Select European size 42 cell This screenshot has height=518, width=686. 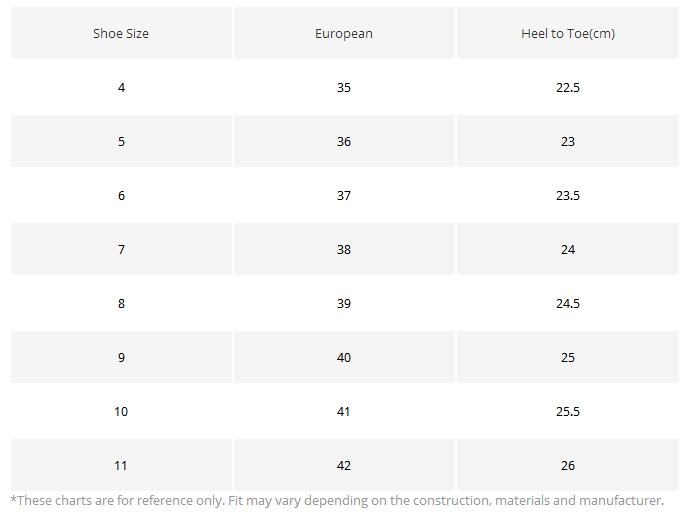[x=343, y=465]
